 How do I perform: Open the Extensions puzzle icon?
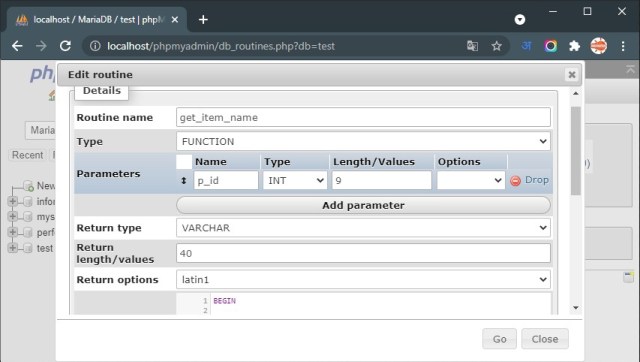coord(574,46)
